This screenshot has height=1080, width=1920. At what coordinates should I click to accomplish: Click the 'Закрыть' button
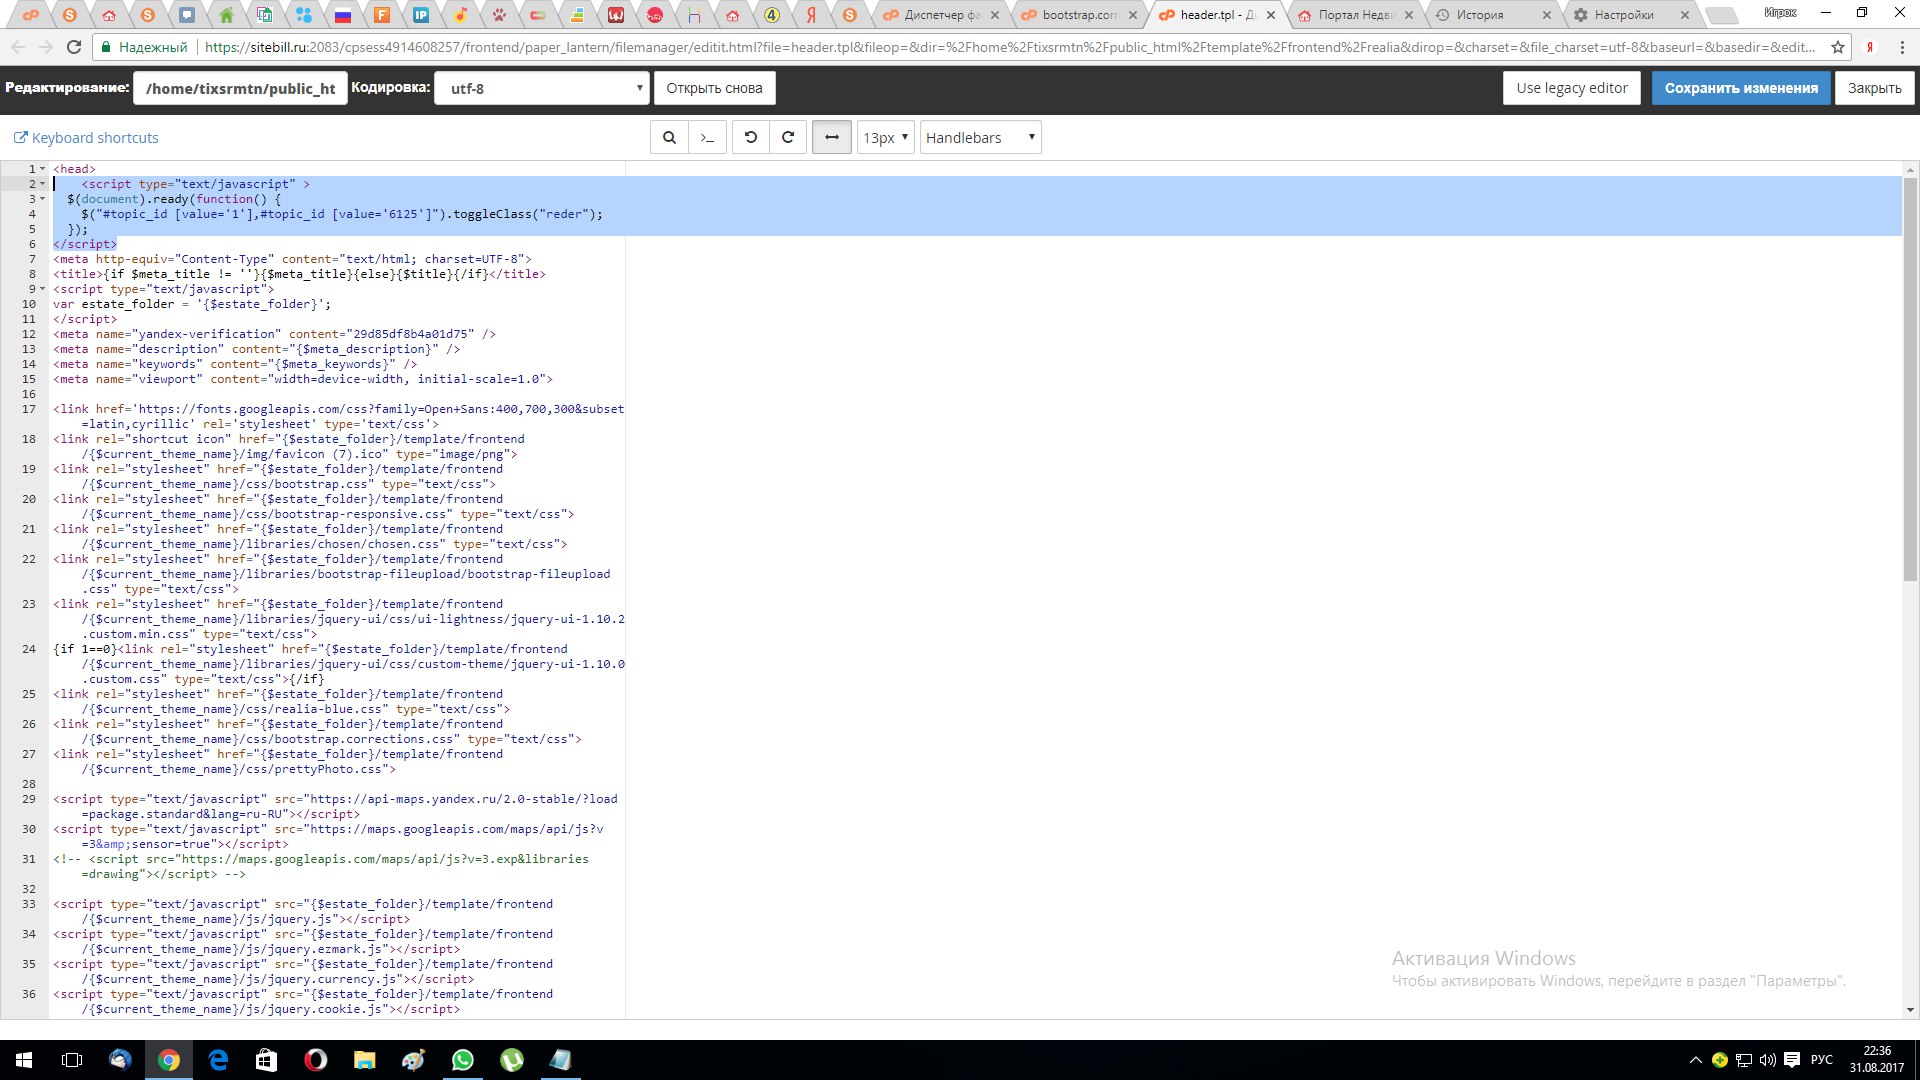pos(1875,88)
